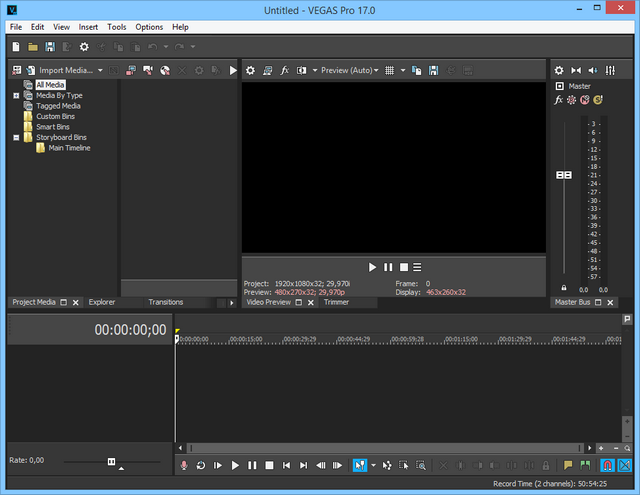
Task: Click the Save project icon
Action: 50,47
